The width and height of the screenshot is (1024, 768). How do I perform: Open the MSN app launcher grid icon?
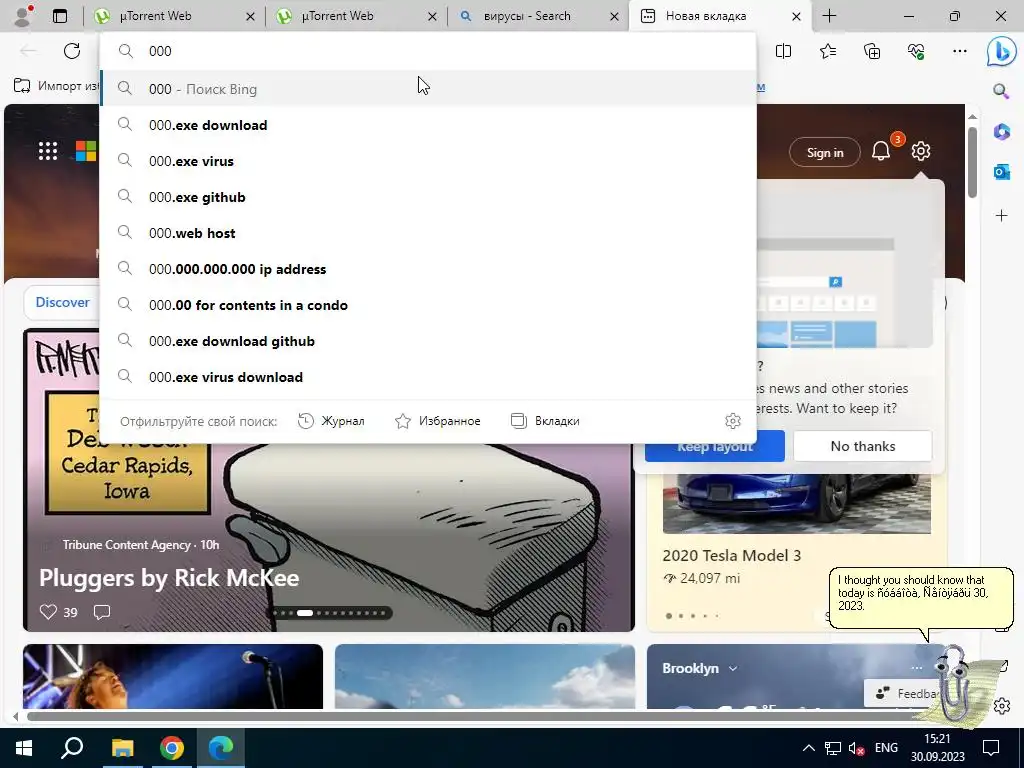[x=48, y=151]
